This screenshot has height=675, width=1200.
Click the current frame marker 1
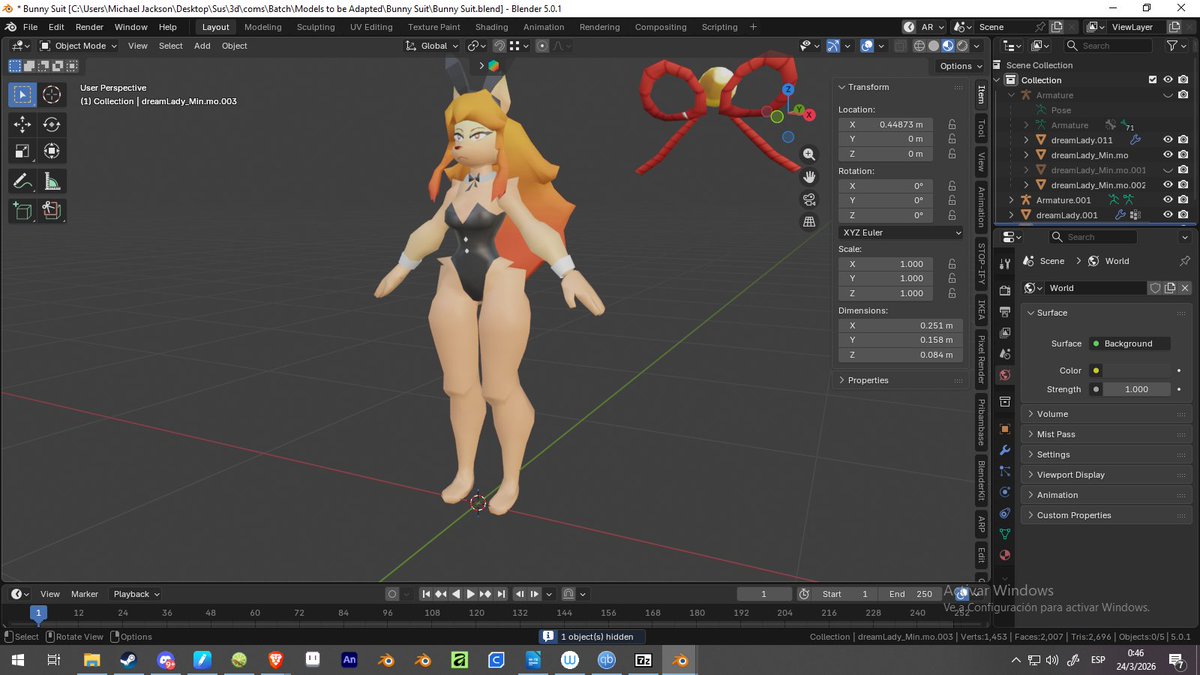click(x=38, y=612)
